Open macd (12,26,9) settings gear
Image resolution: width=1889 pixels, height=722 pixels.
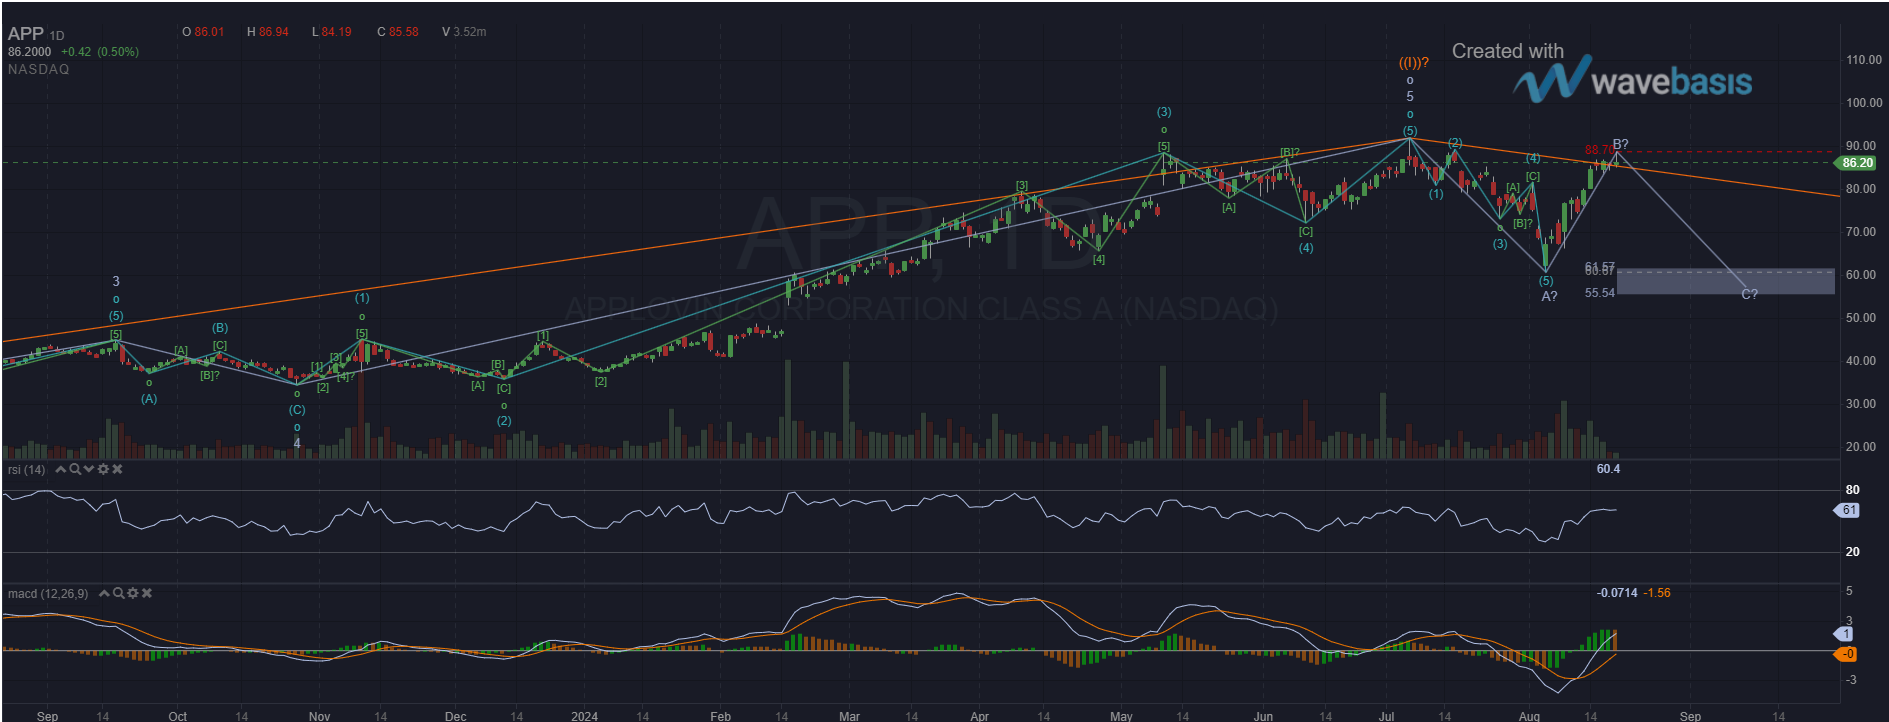132,593
